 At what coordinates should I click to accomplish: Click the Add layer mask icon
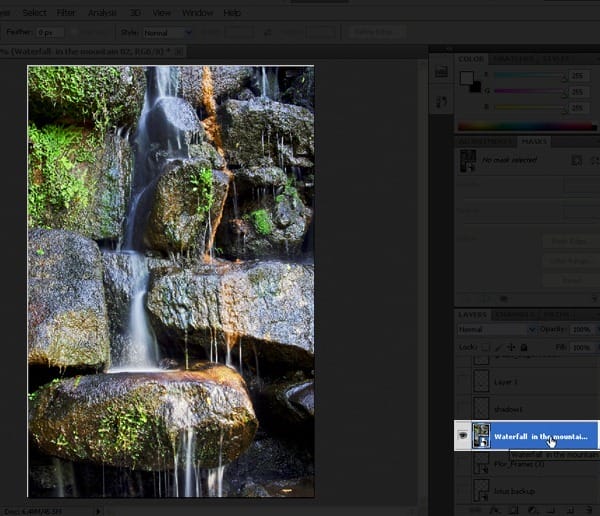tap(513, 510)
